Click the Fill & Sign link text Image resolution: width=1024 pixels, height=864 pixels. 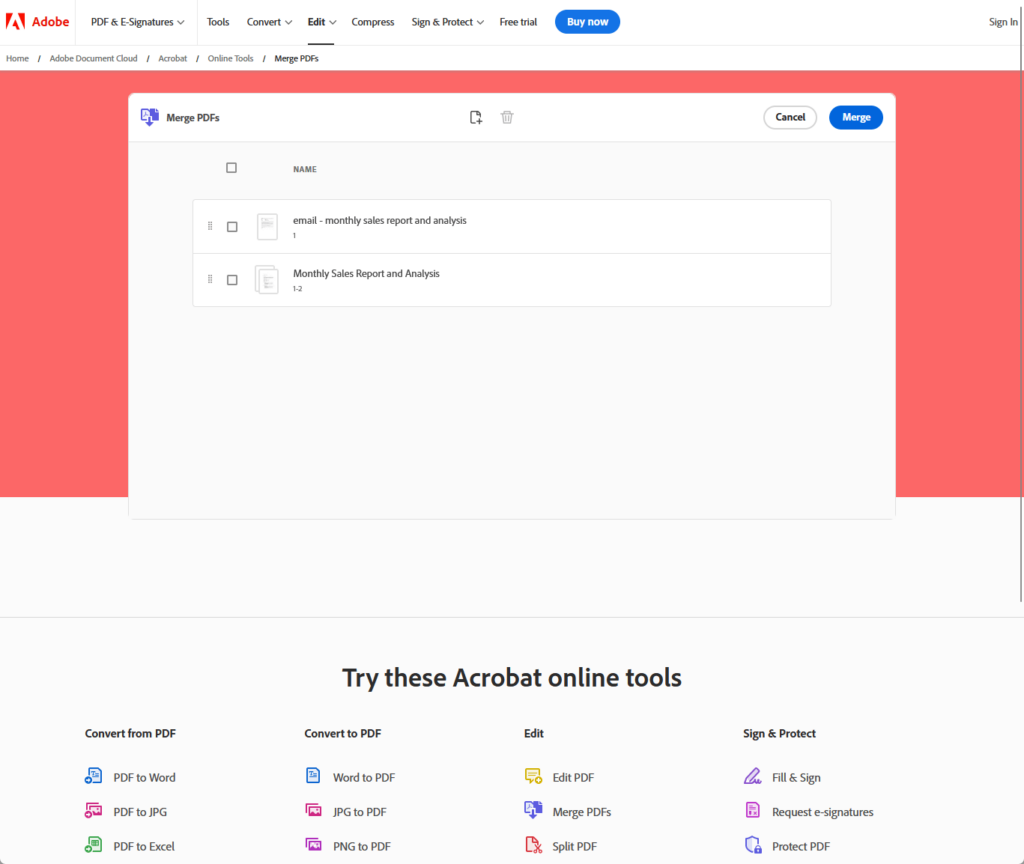click(x=796, y=777)
